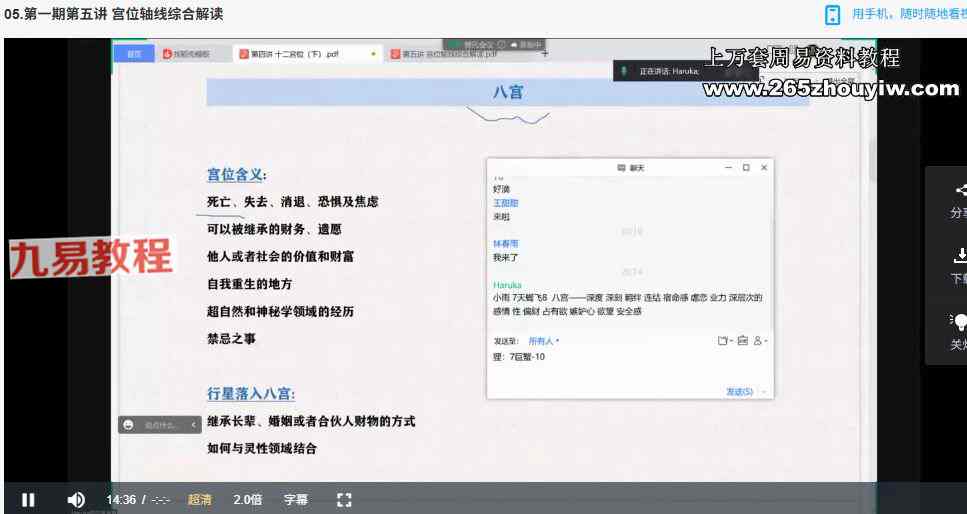Enter fullscreen mode in video player
The image size is (967, 514).
coord(344,500)
